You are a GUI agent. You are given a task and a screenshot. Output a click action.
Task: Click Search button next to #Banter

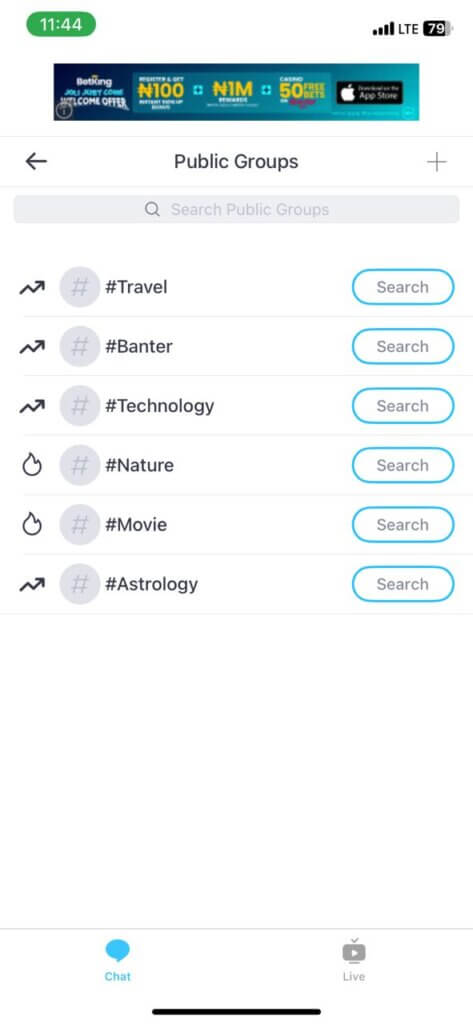(403, 346)
